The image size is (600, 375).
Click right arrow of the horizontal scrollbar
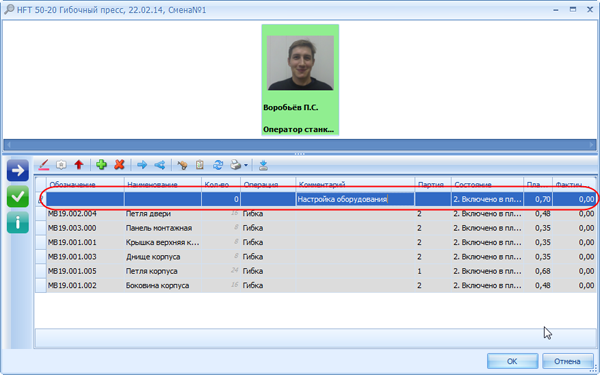point(592,145)
